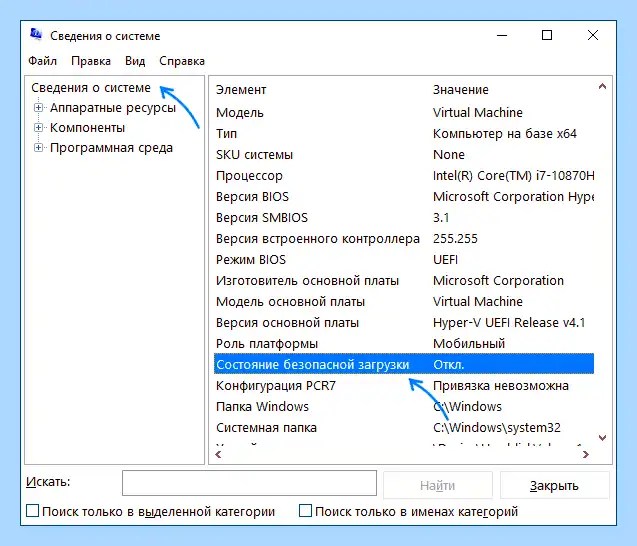The width and height of the screenshot is (637, 546).
Task: Select the Папка Windows row
Action: 404,407
